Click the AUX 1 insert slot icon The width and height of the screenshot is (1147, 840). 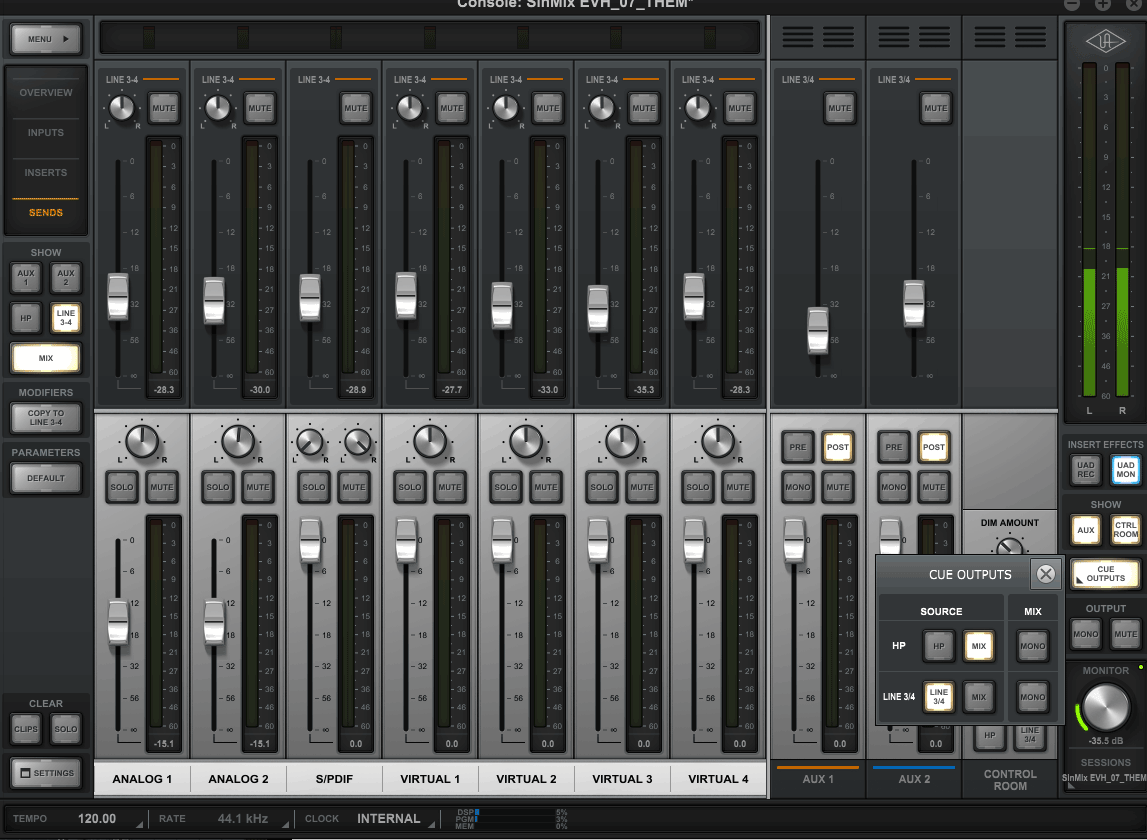[x=818, y=37]
